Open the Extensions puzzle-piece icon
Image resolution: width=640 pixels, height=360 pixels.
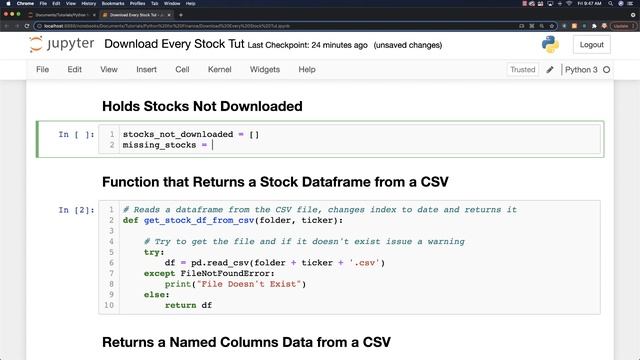pyautogui.click(x=594, y=26)
